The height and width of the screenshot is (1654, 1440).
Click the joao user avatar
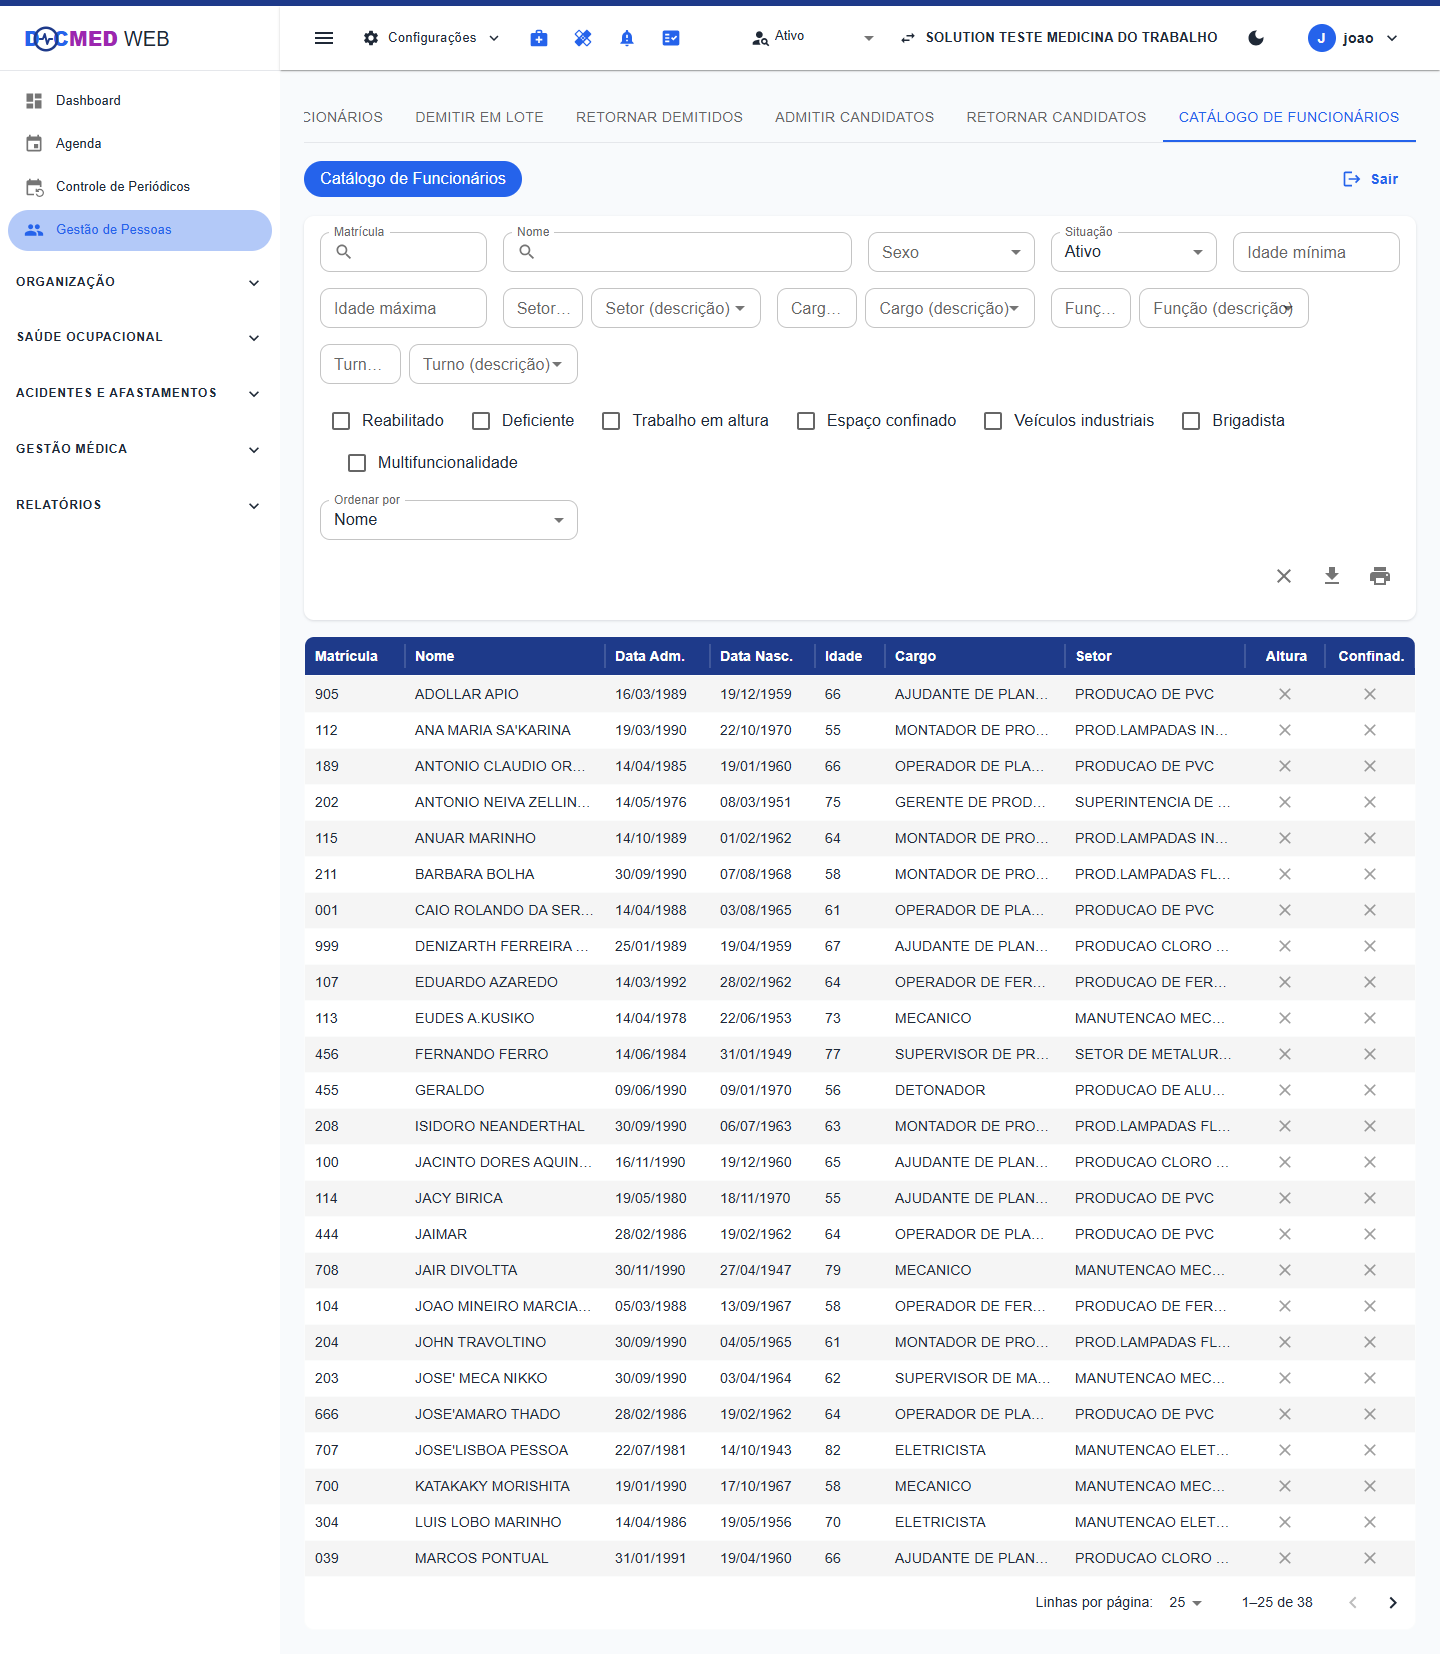pyautogui.click(x=1321, y=38)
